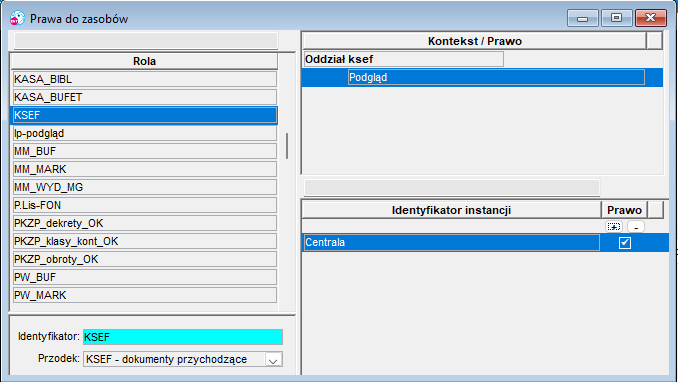Select the KASA_BIBL role
The width and height of the screenshot is (678, 382).
pyautogui.click(x=145, y=79)
